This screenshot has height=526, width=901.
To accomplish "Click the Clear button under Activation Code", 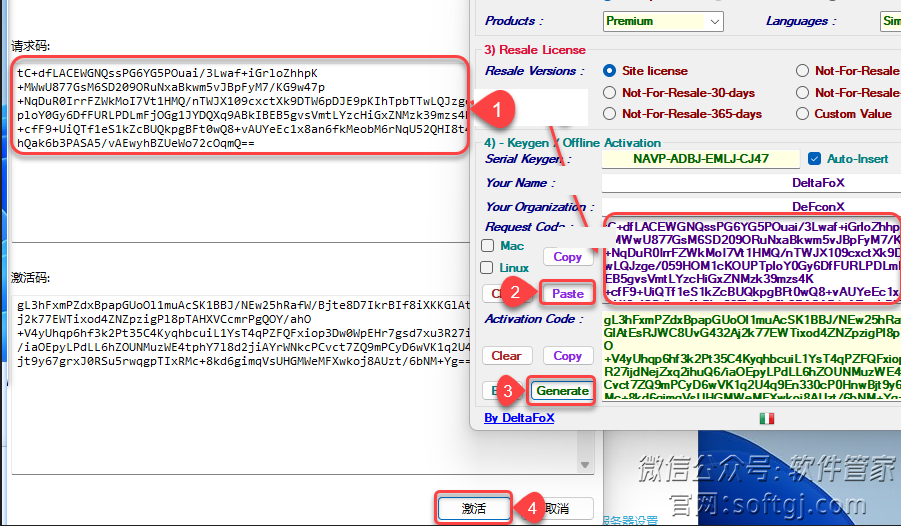I will (507, 356).
